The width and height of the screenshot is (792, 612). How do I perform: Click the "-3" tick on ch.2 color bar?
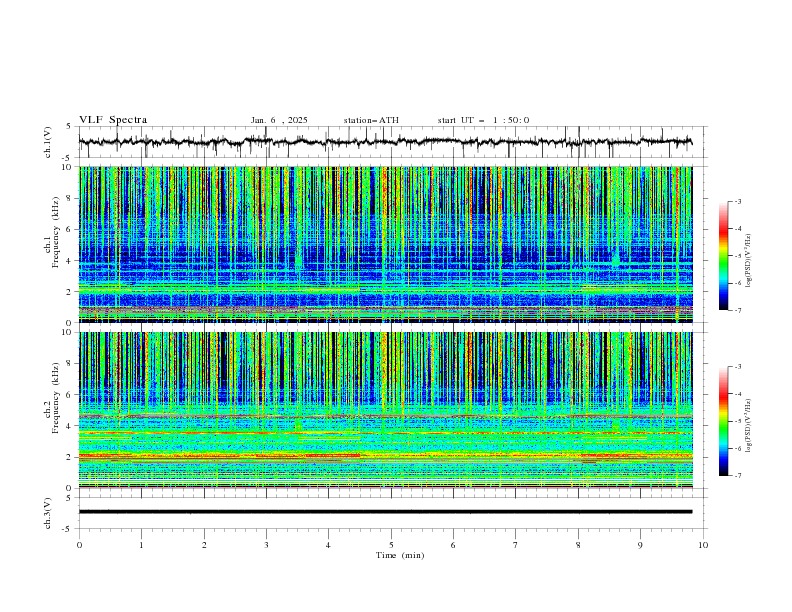click(738, 367)
